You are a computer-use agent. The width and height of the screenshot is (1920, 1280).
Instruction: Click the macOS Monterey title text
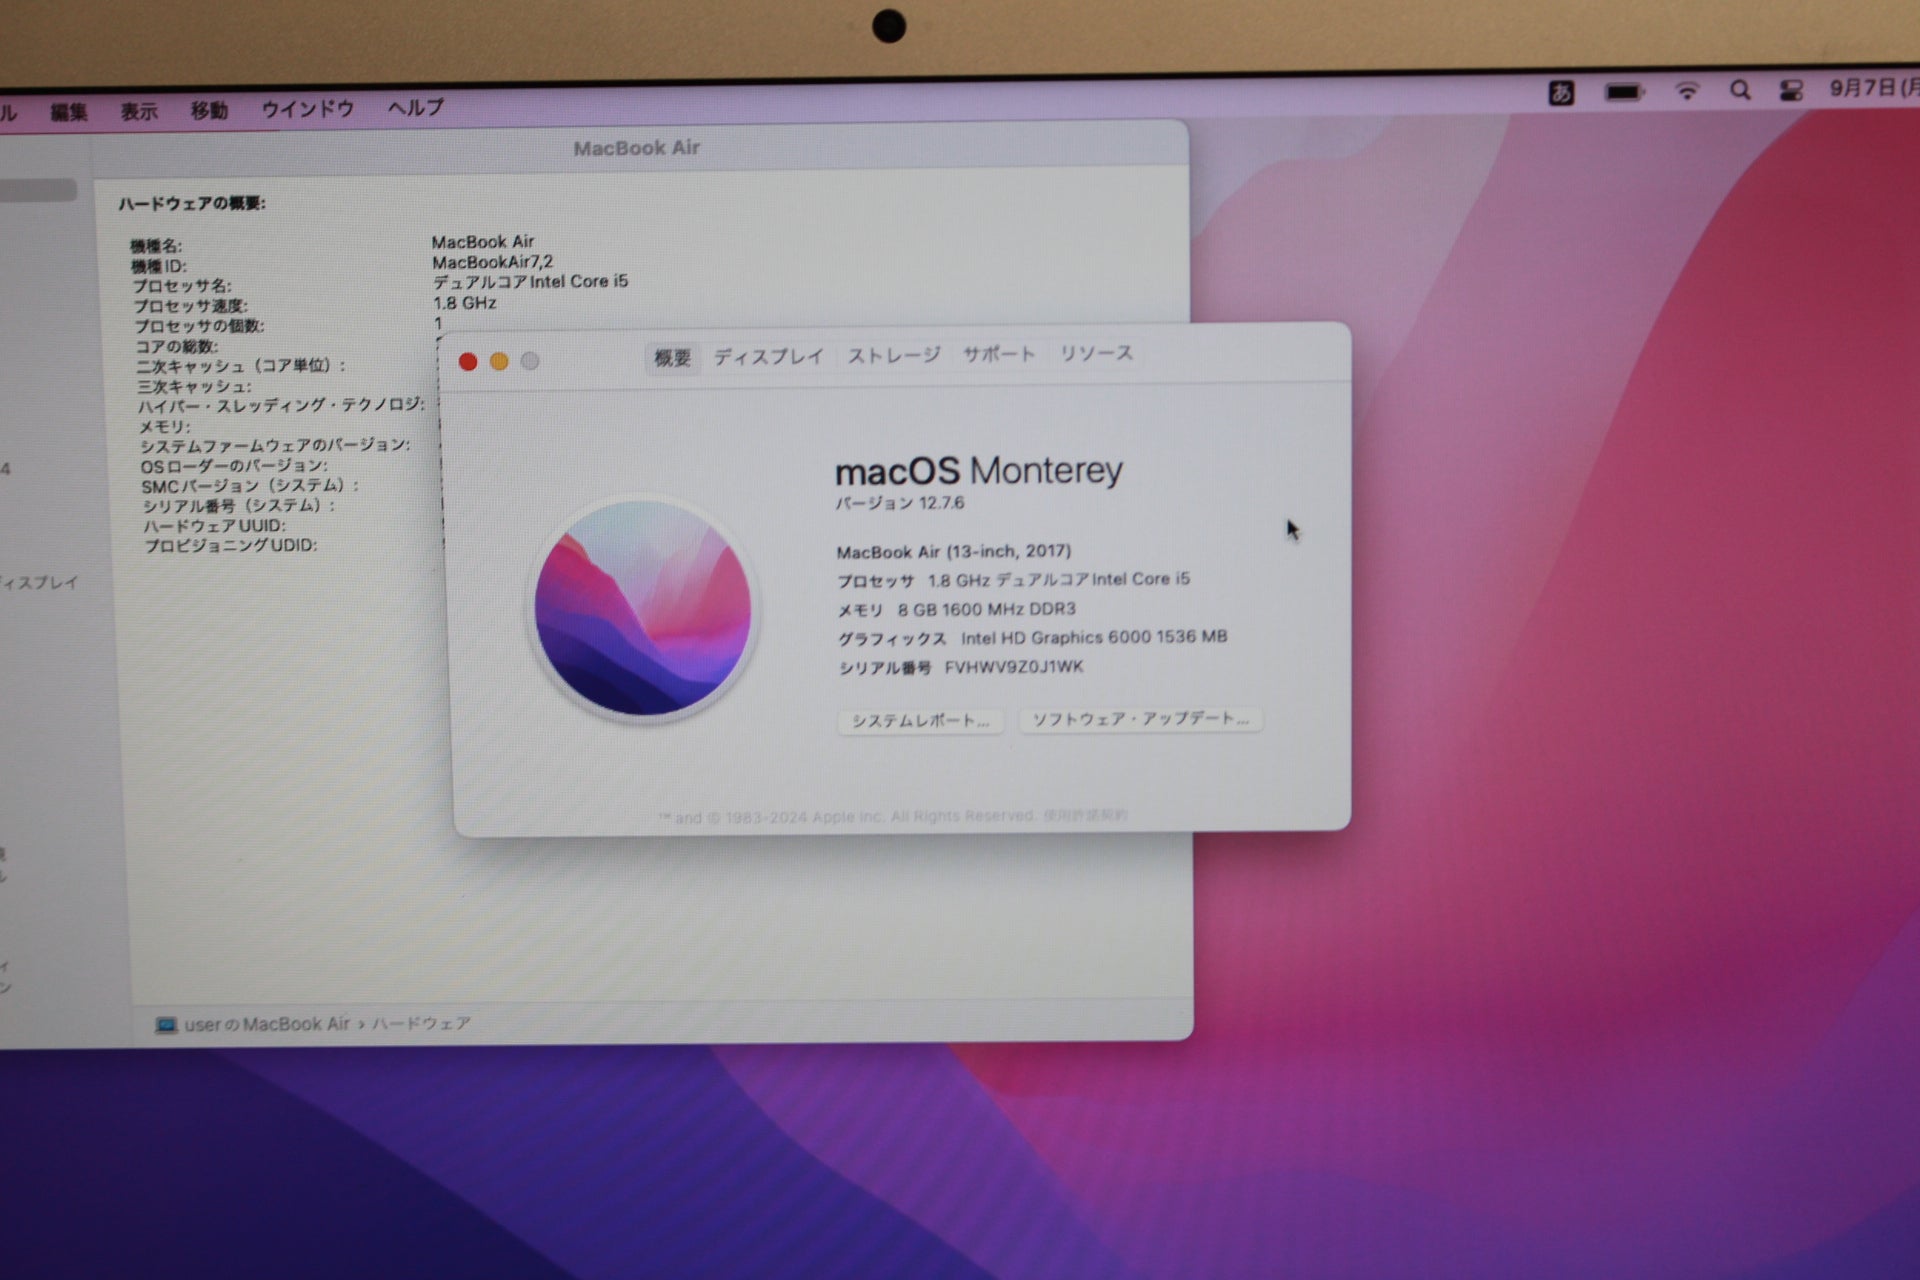point(979,470)
